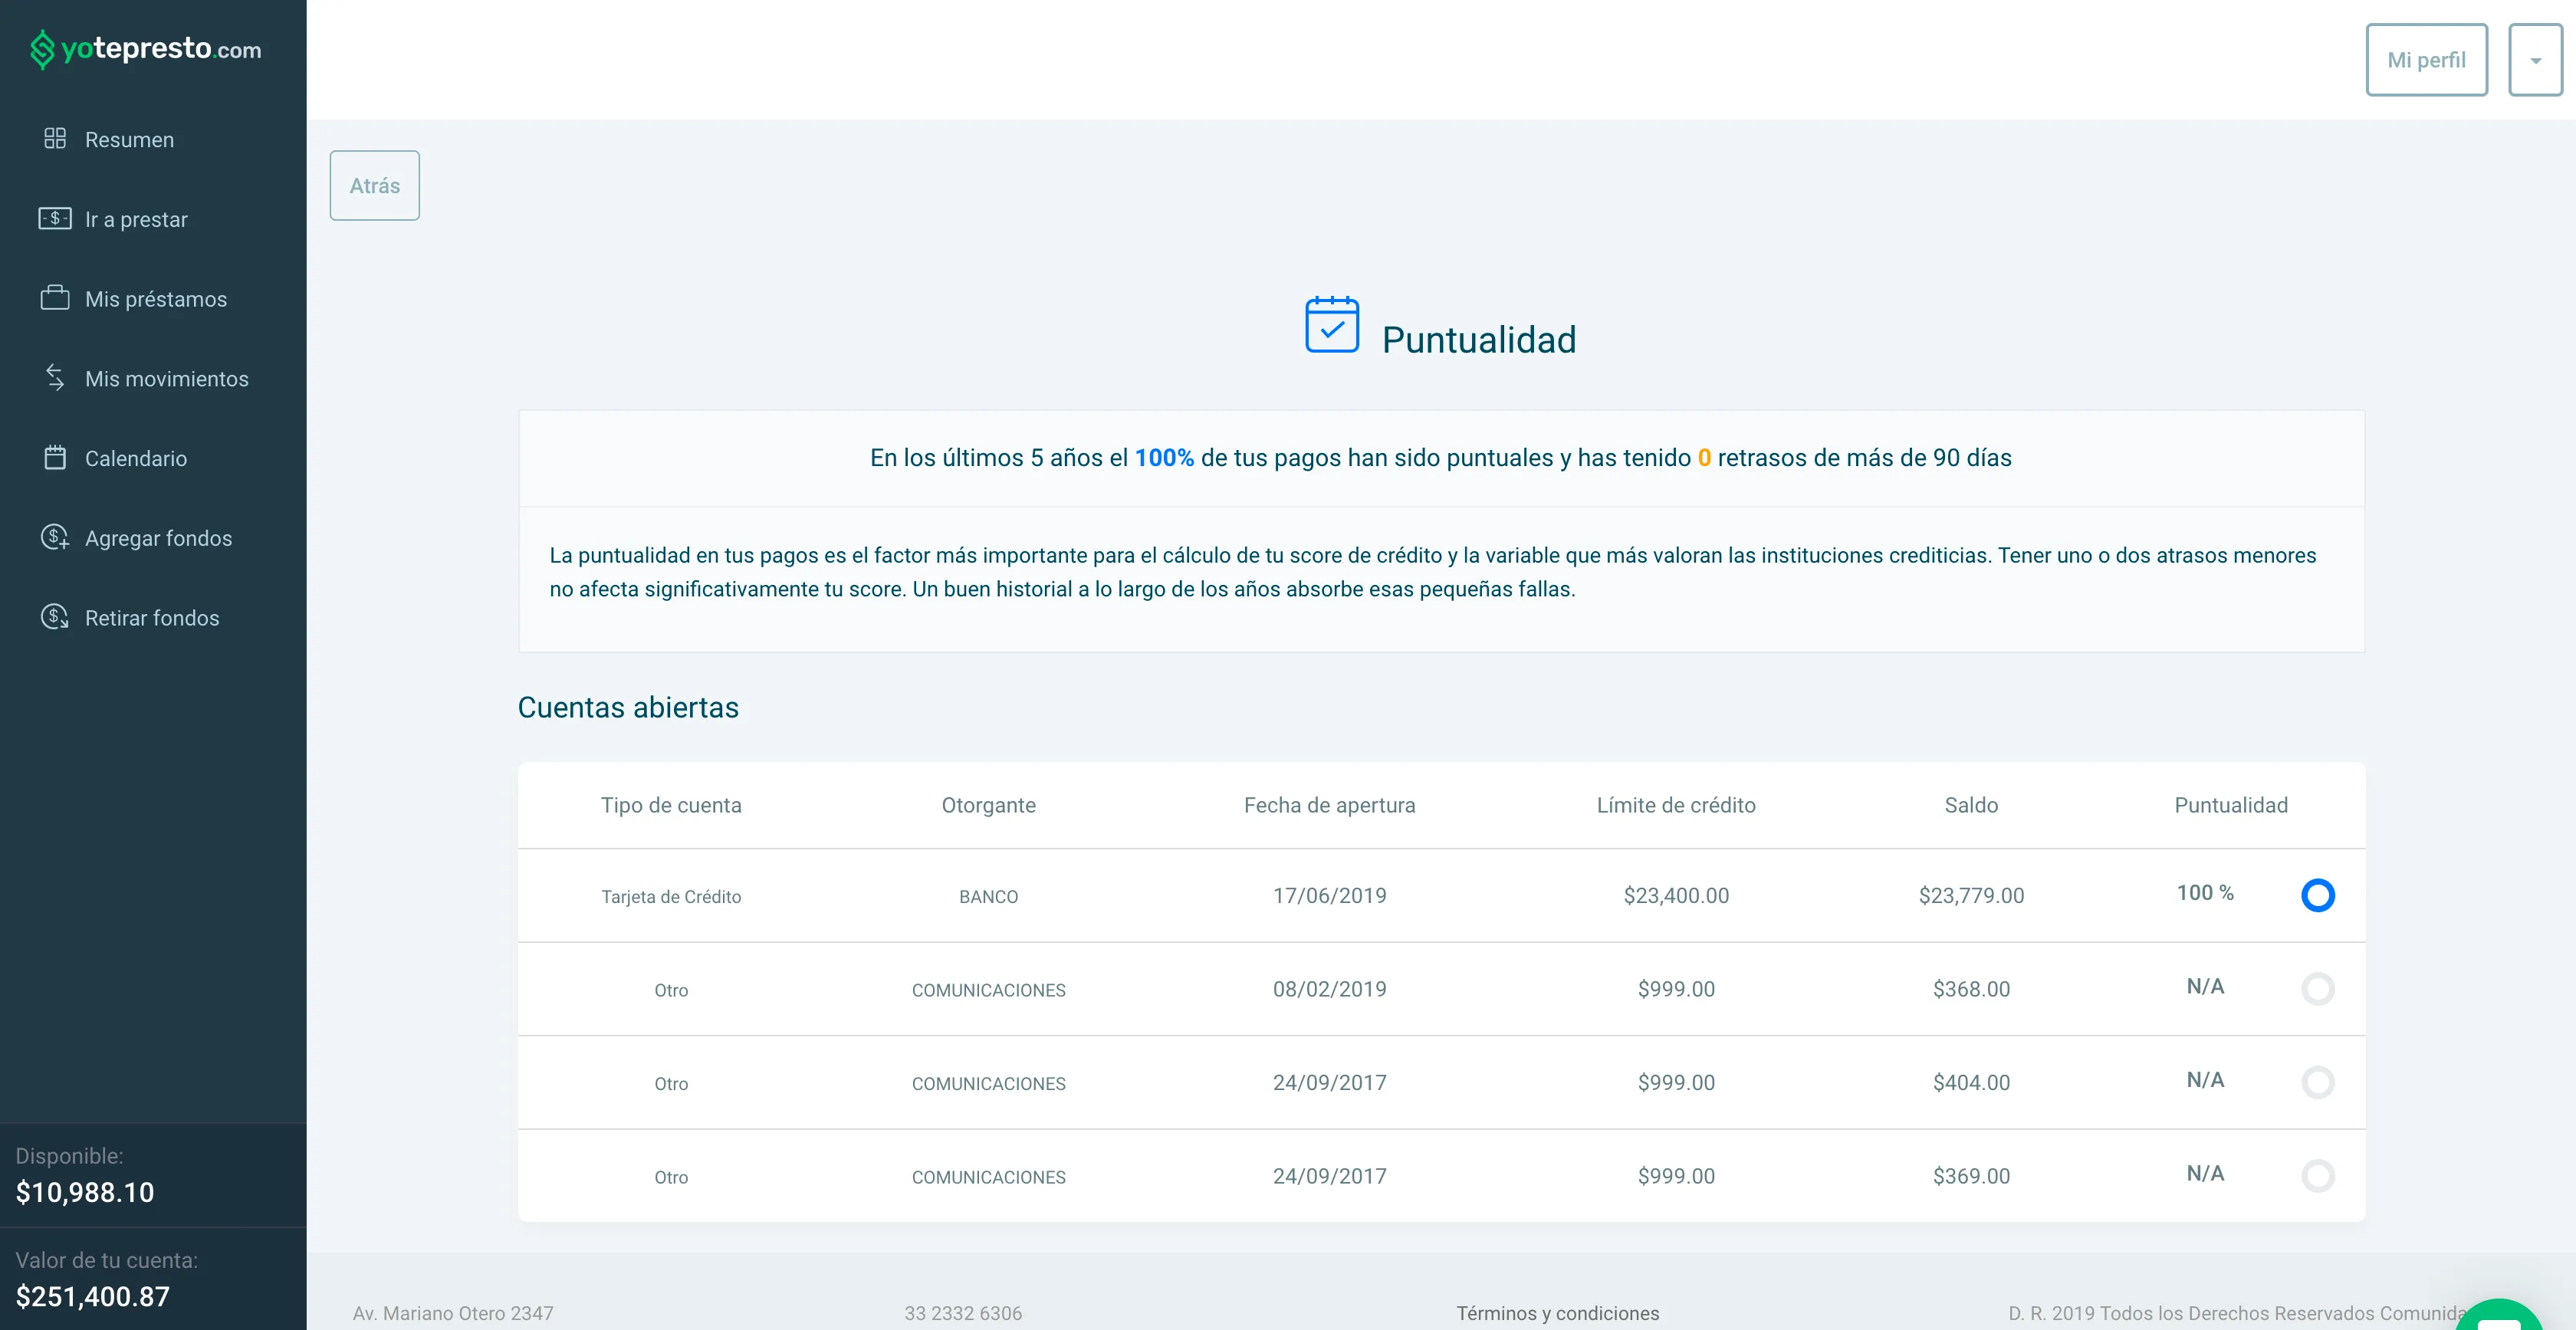Click the Ir a prestar money icon
This screenshot has width=2576, height=1330.
[55, 219]
